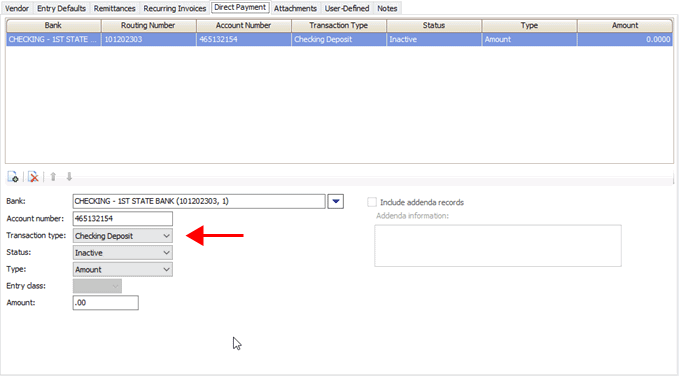
Task: Sort by the Type column header
Action: (x=529, y=26)
